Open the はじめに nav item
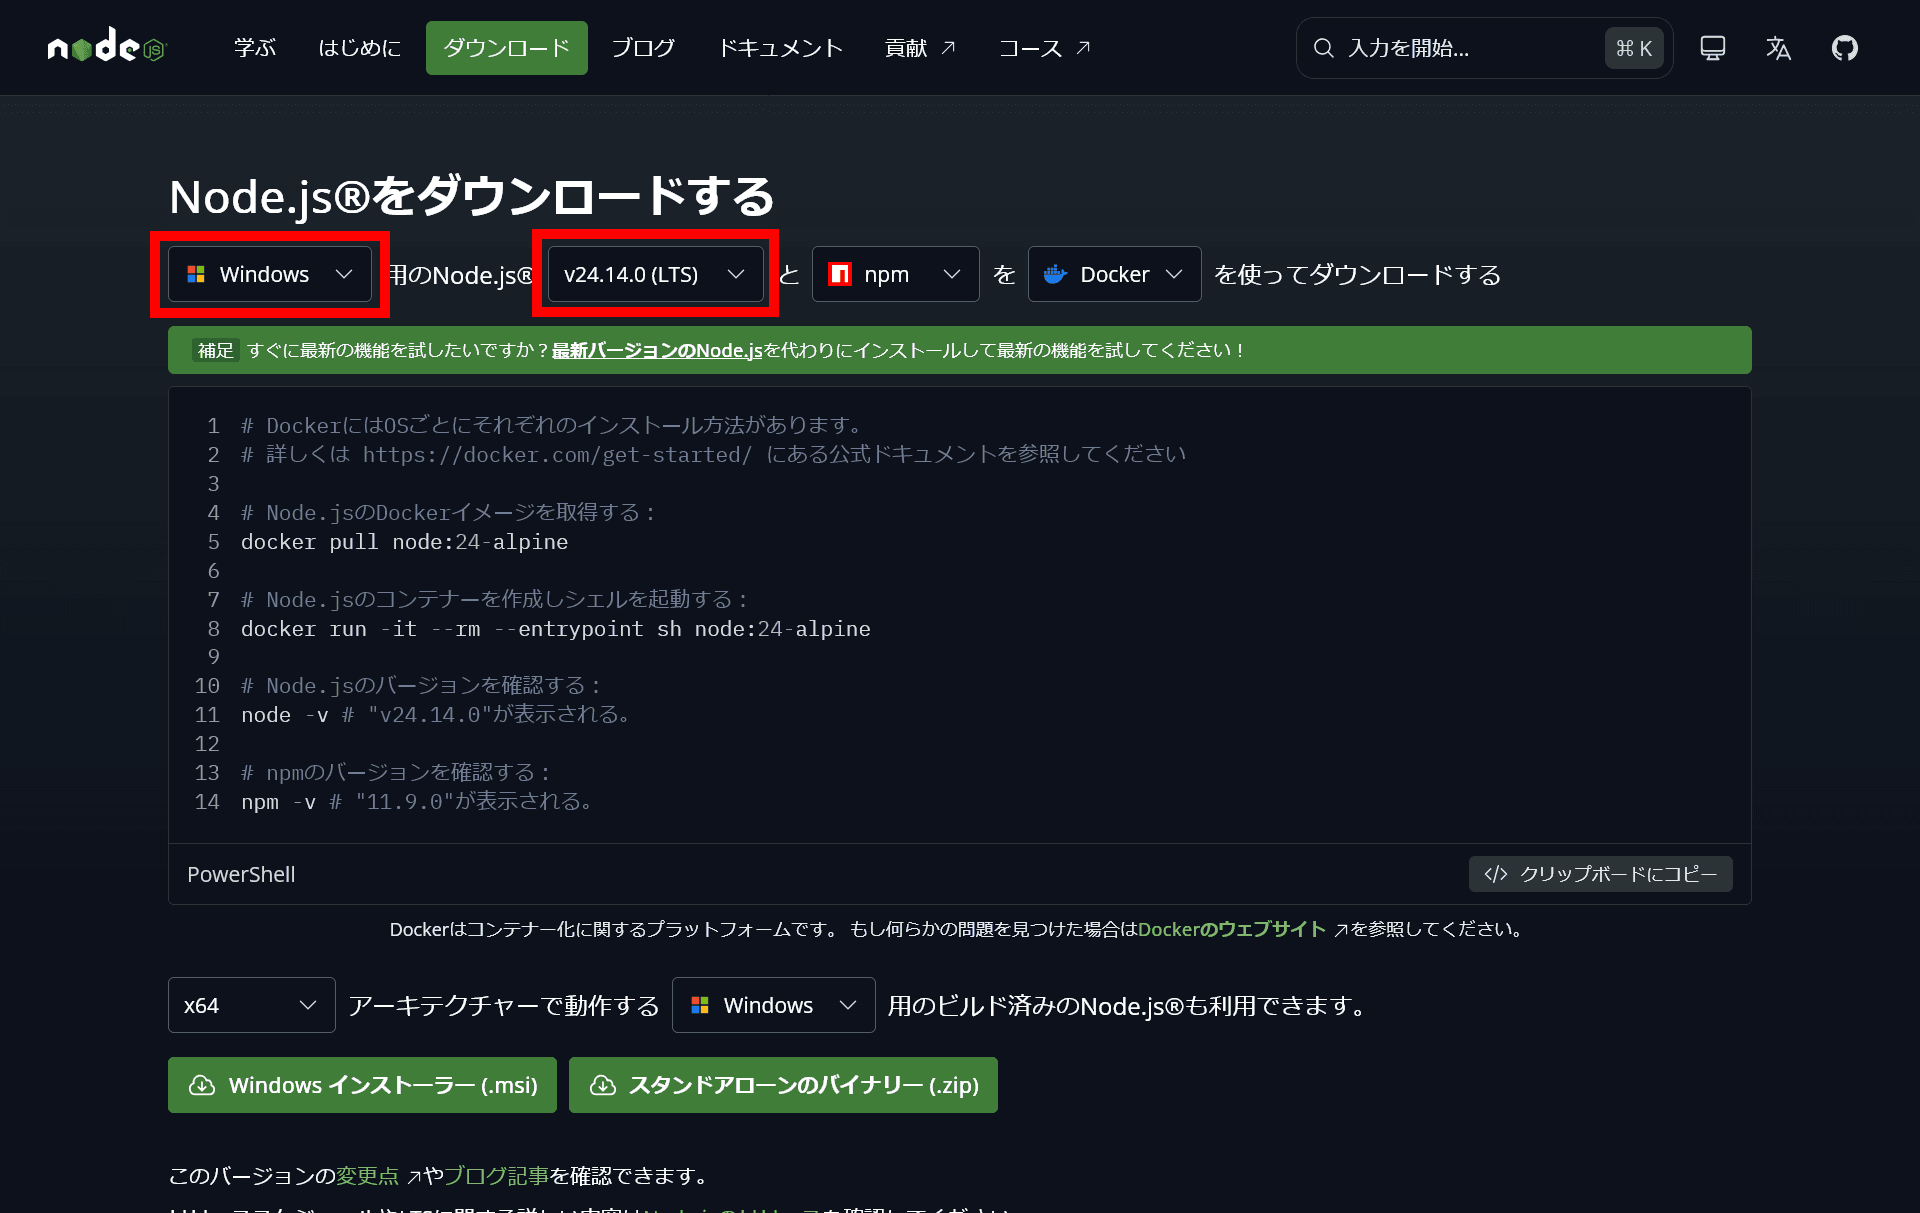The height and width of the screenshot is (1213, 1920). click(359, 48)
